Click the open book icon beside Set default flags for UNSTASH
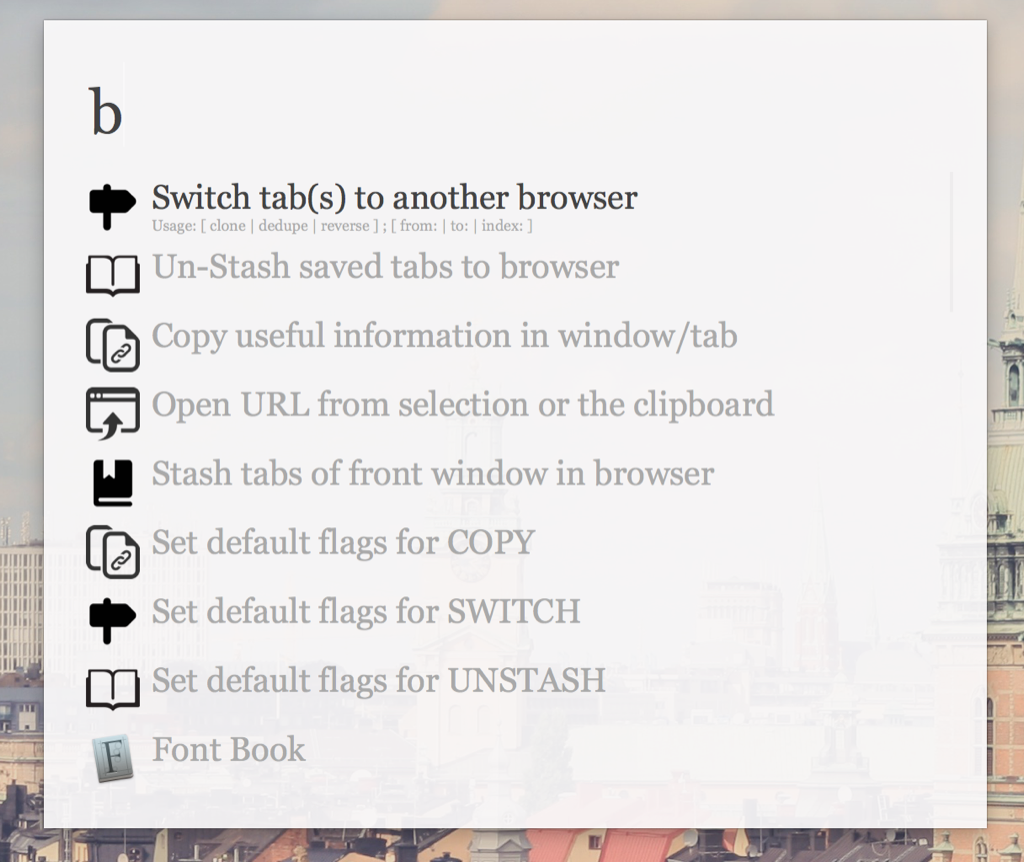Image resolution: width=1024 pixels, height=862 pixels. click(x=112, y=689)
